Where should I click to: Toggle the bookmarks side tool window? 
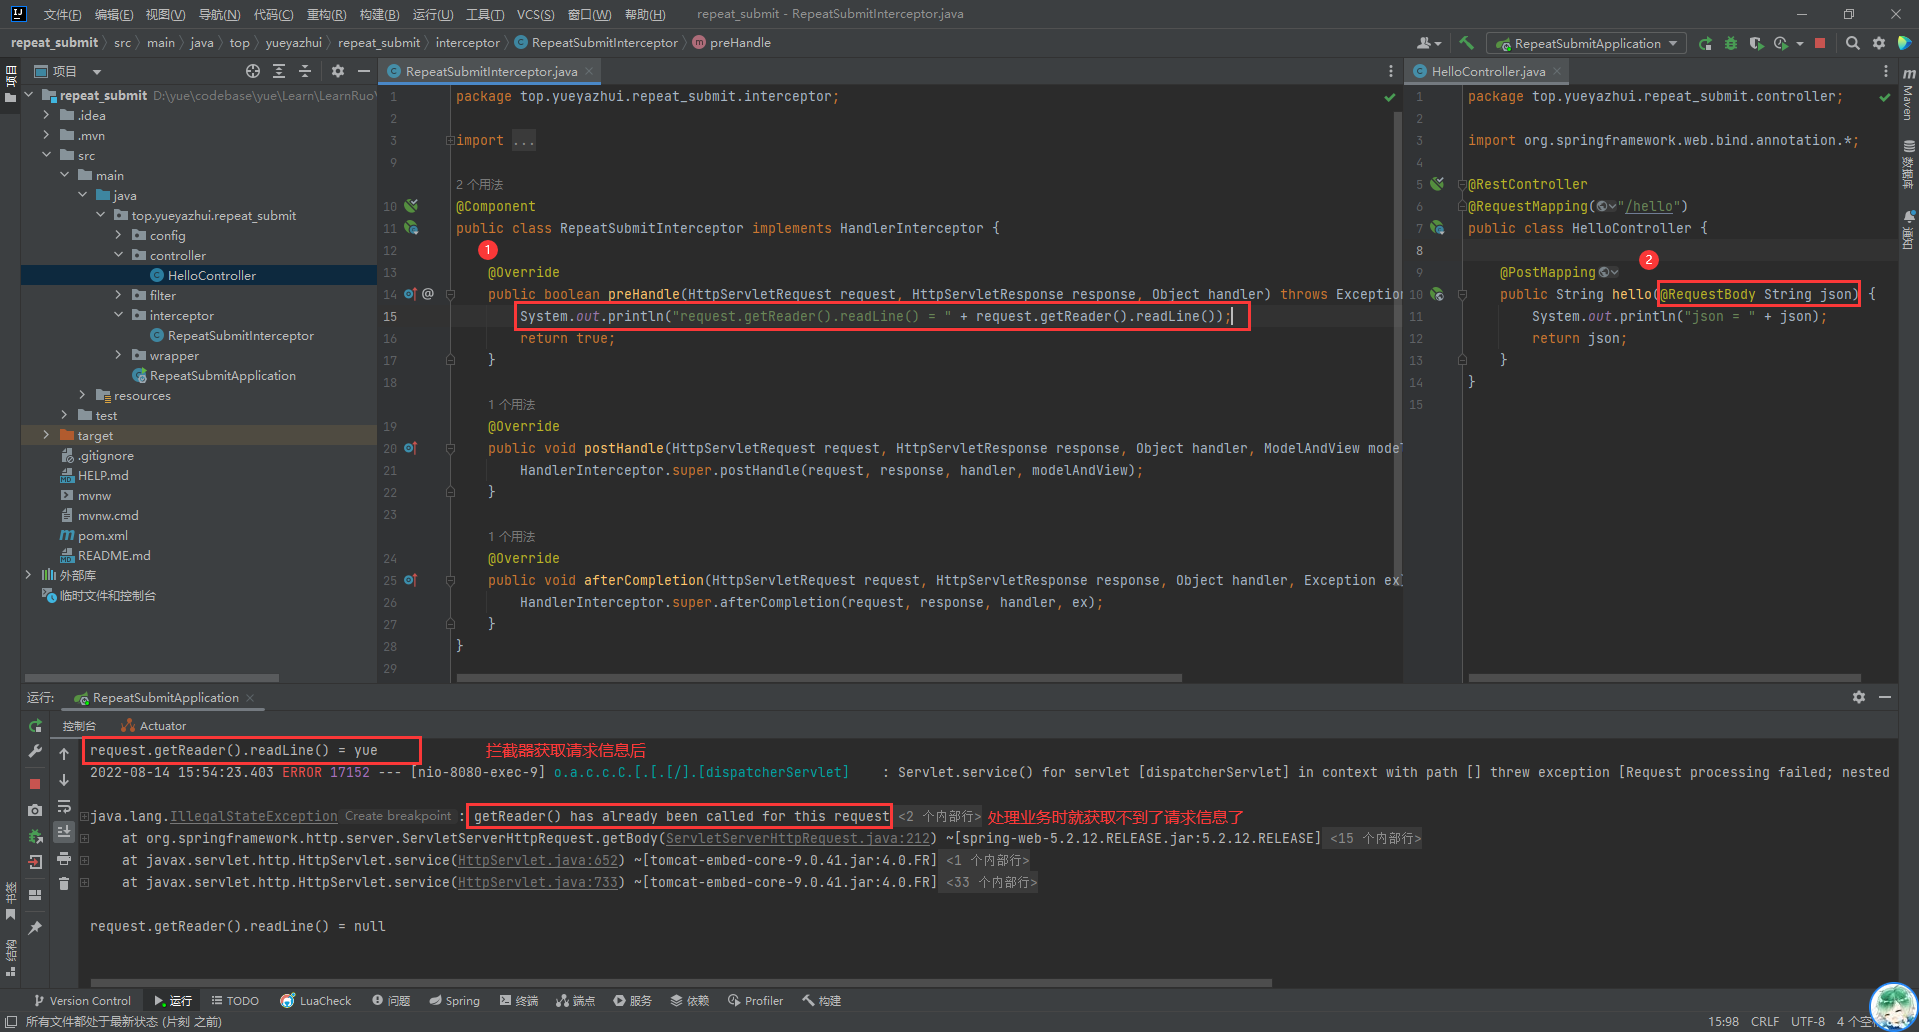click(10, 901)
